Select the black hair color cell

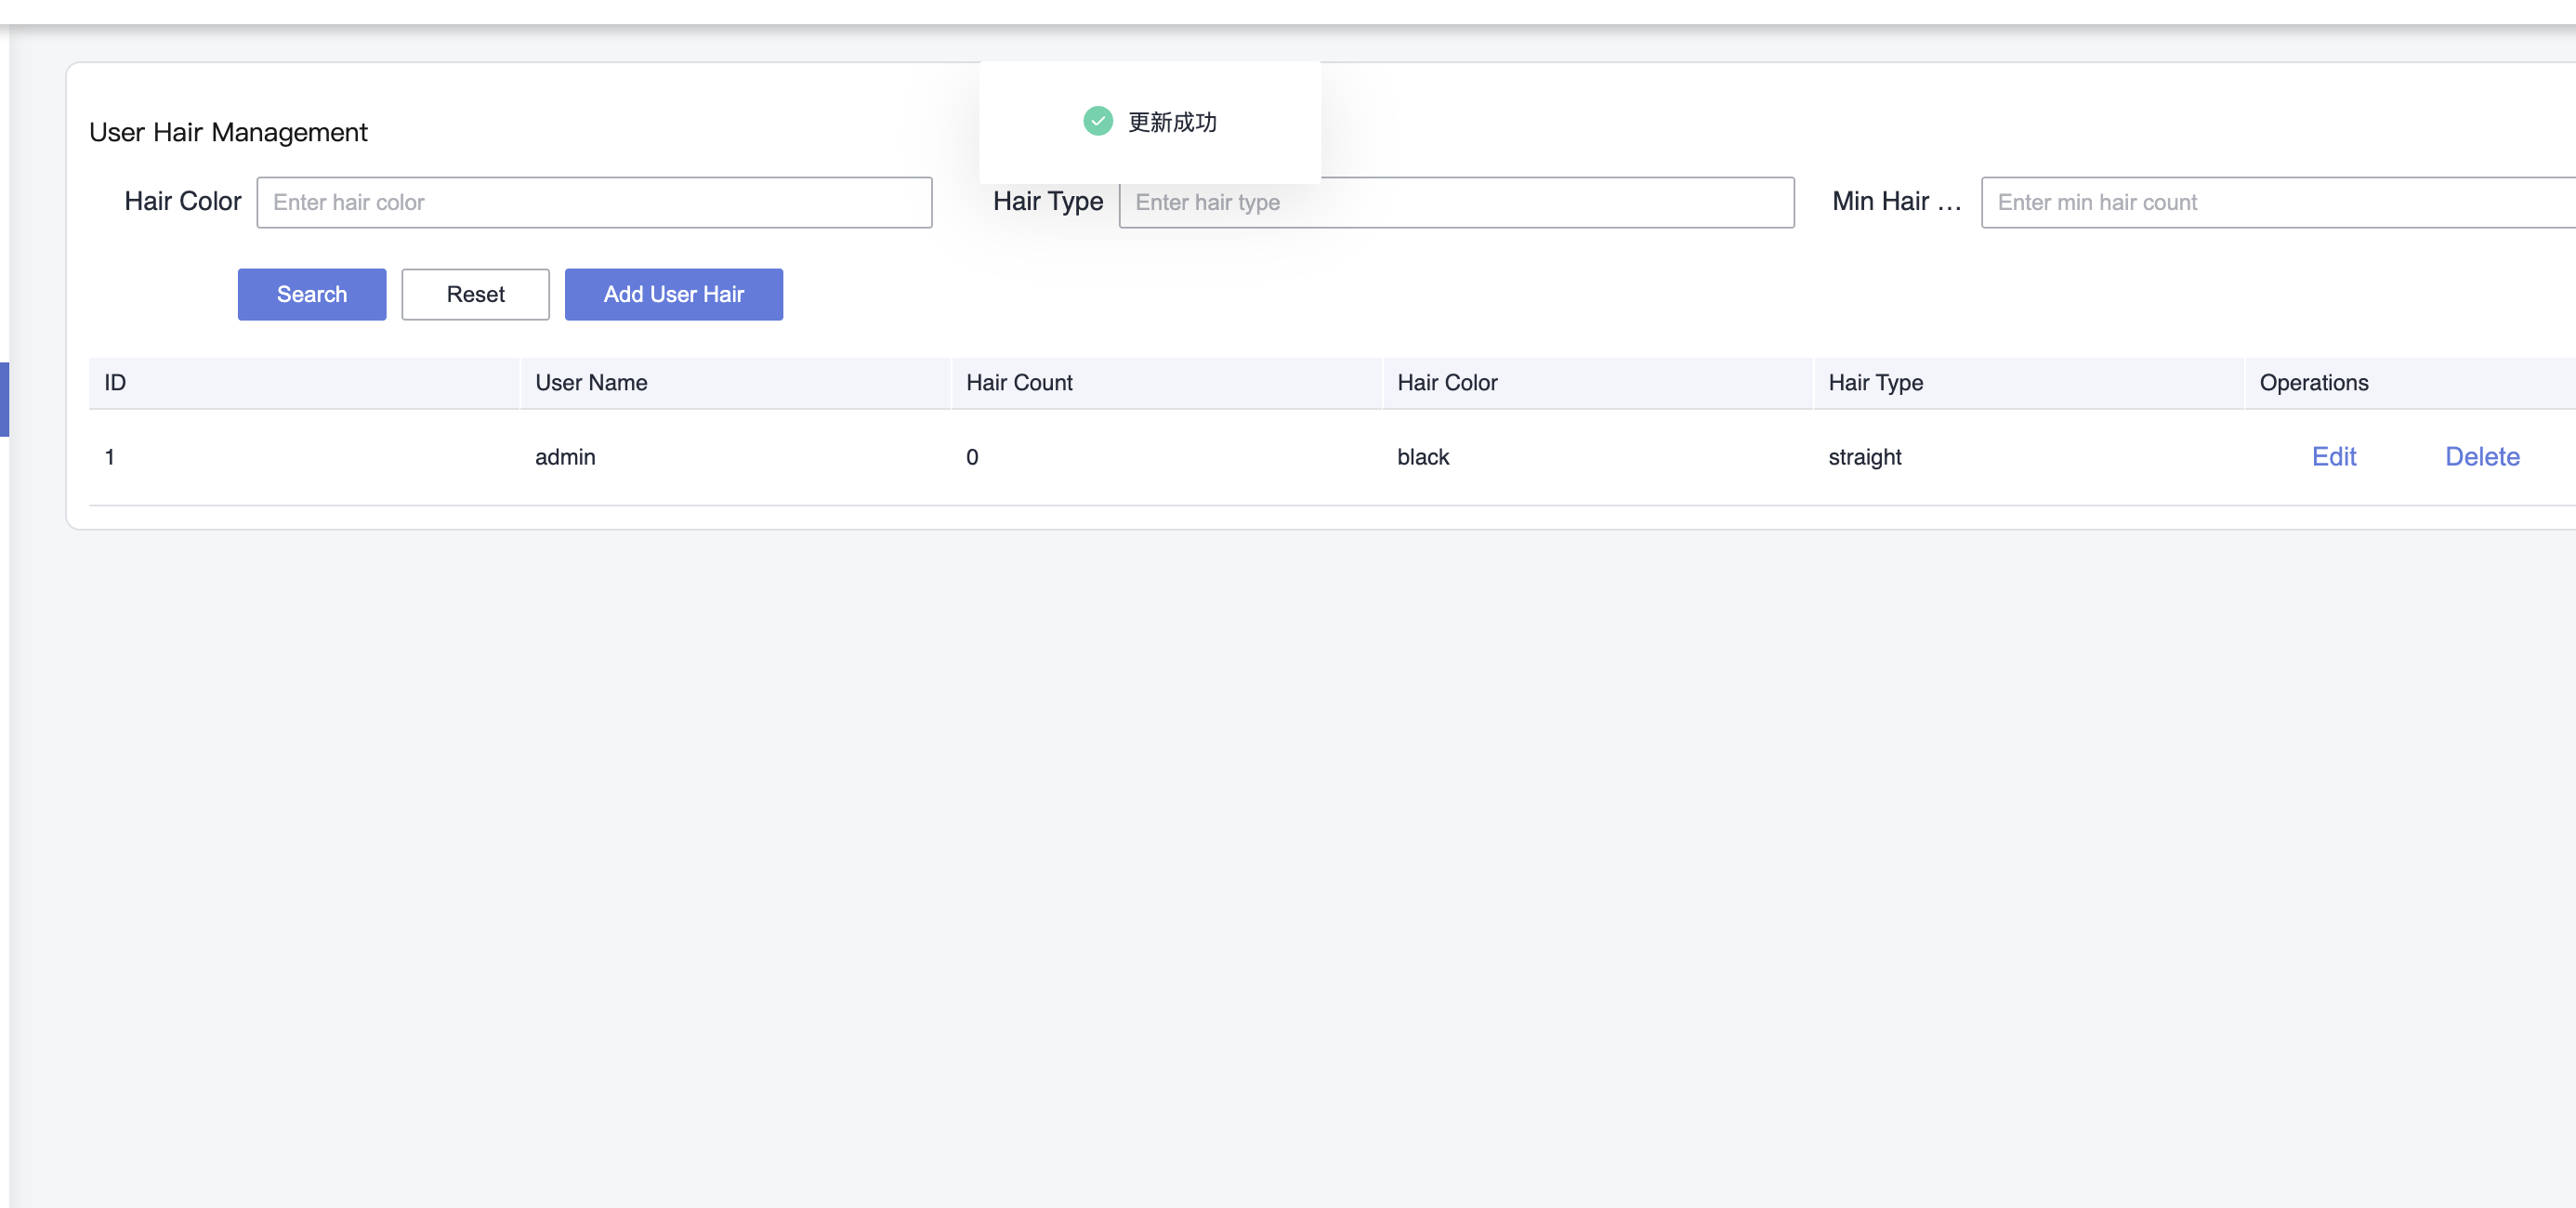coord(1422,457)
